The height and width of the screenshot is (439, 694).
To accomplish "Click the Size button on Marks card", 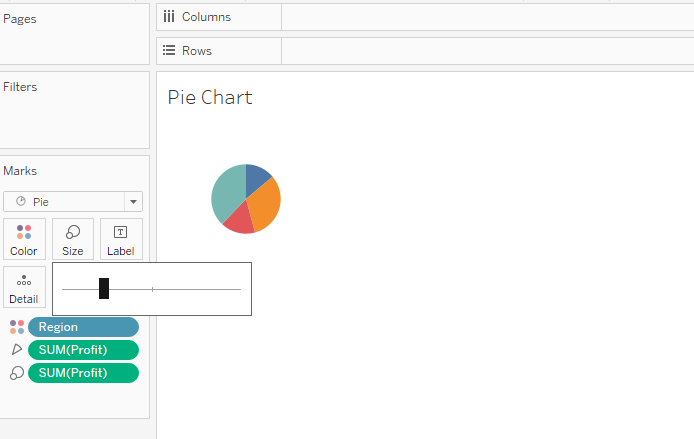I will [x=73, y=239].
